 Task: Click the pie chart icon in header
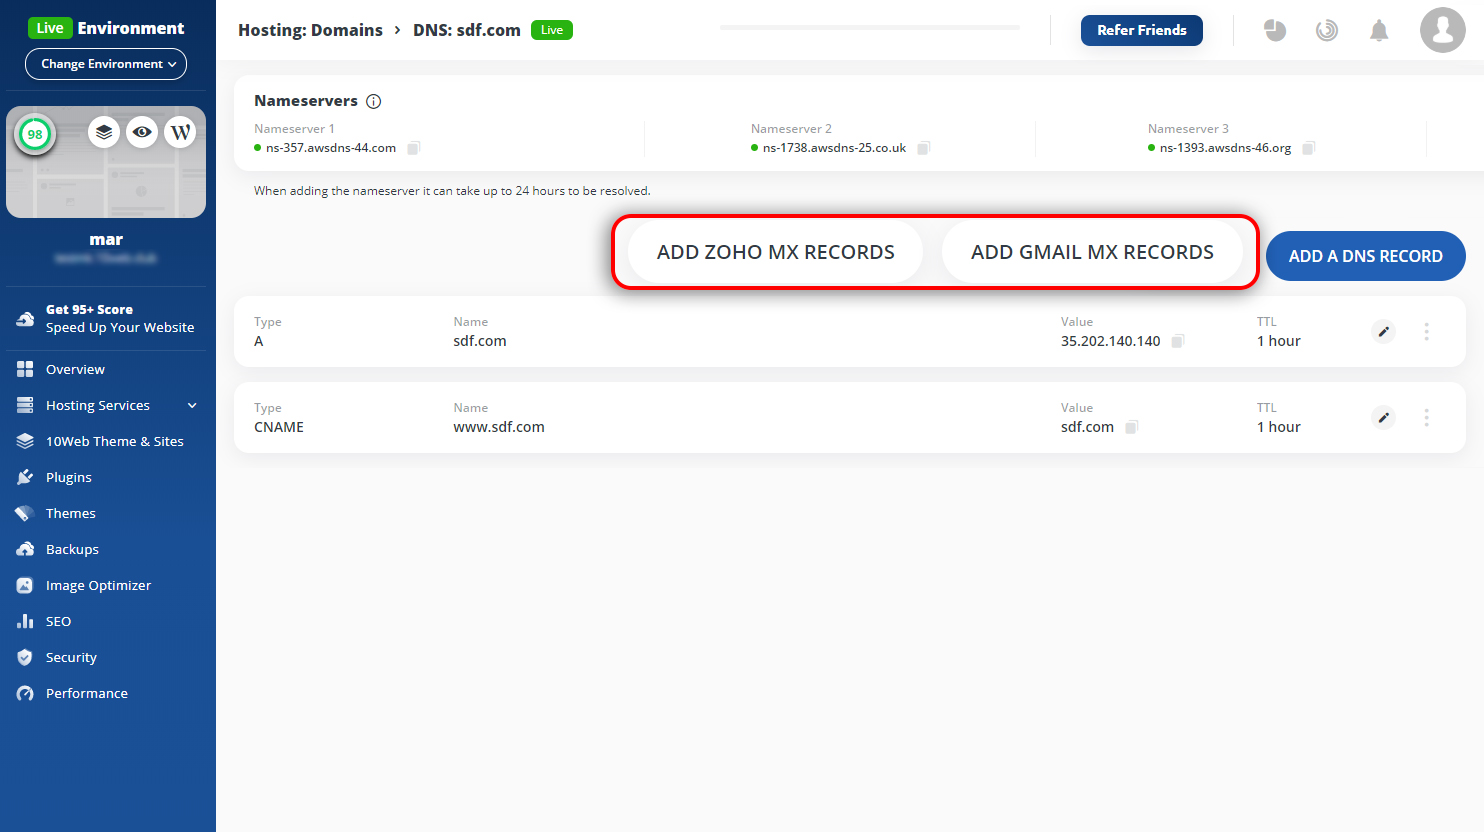(x=1275, y=30)
